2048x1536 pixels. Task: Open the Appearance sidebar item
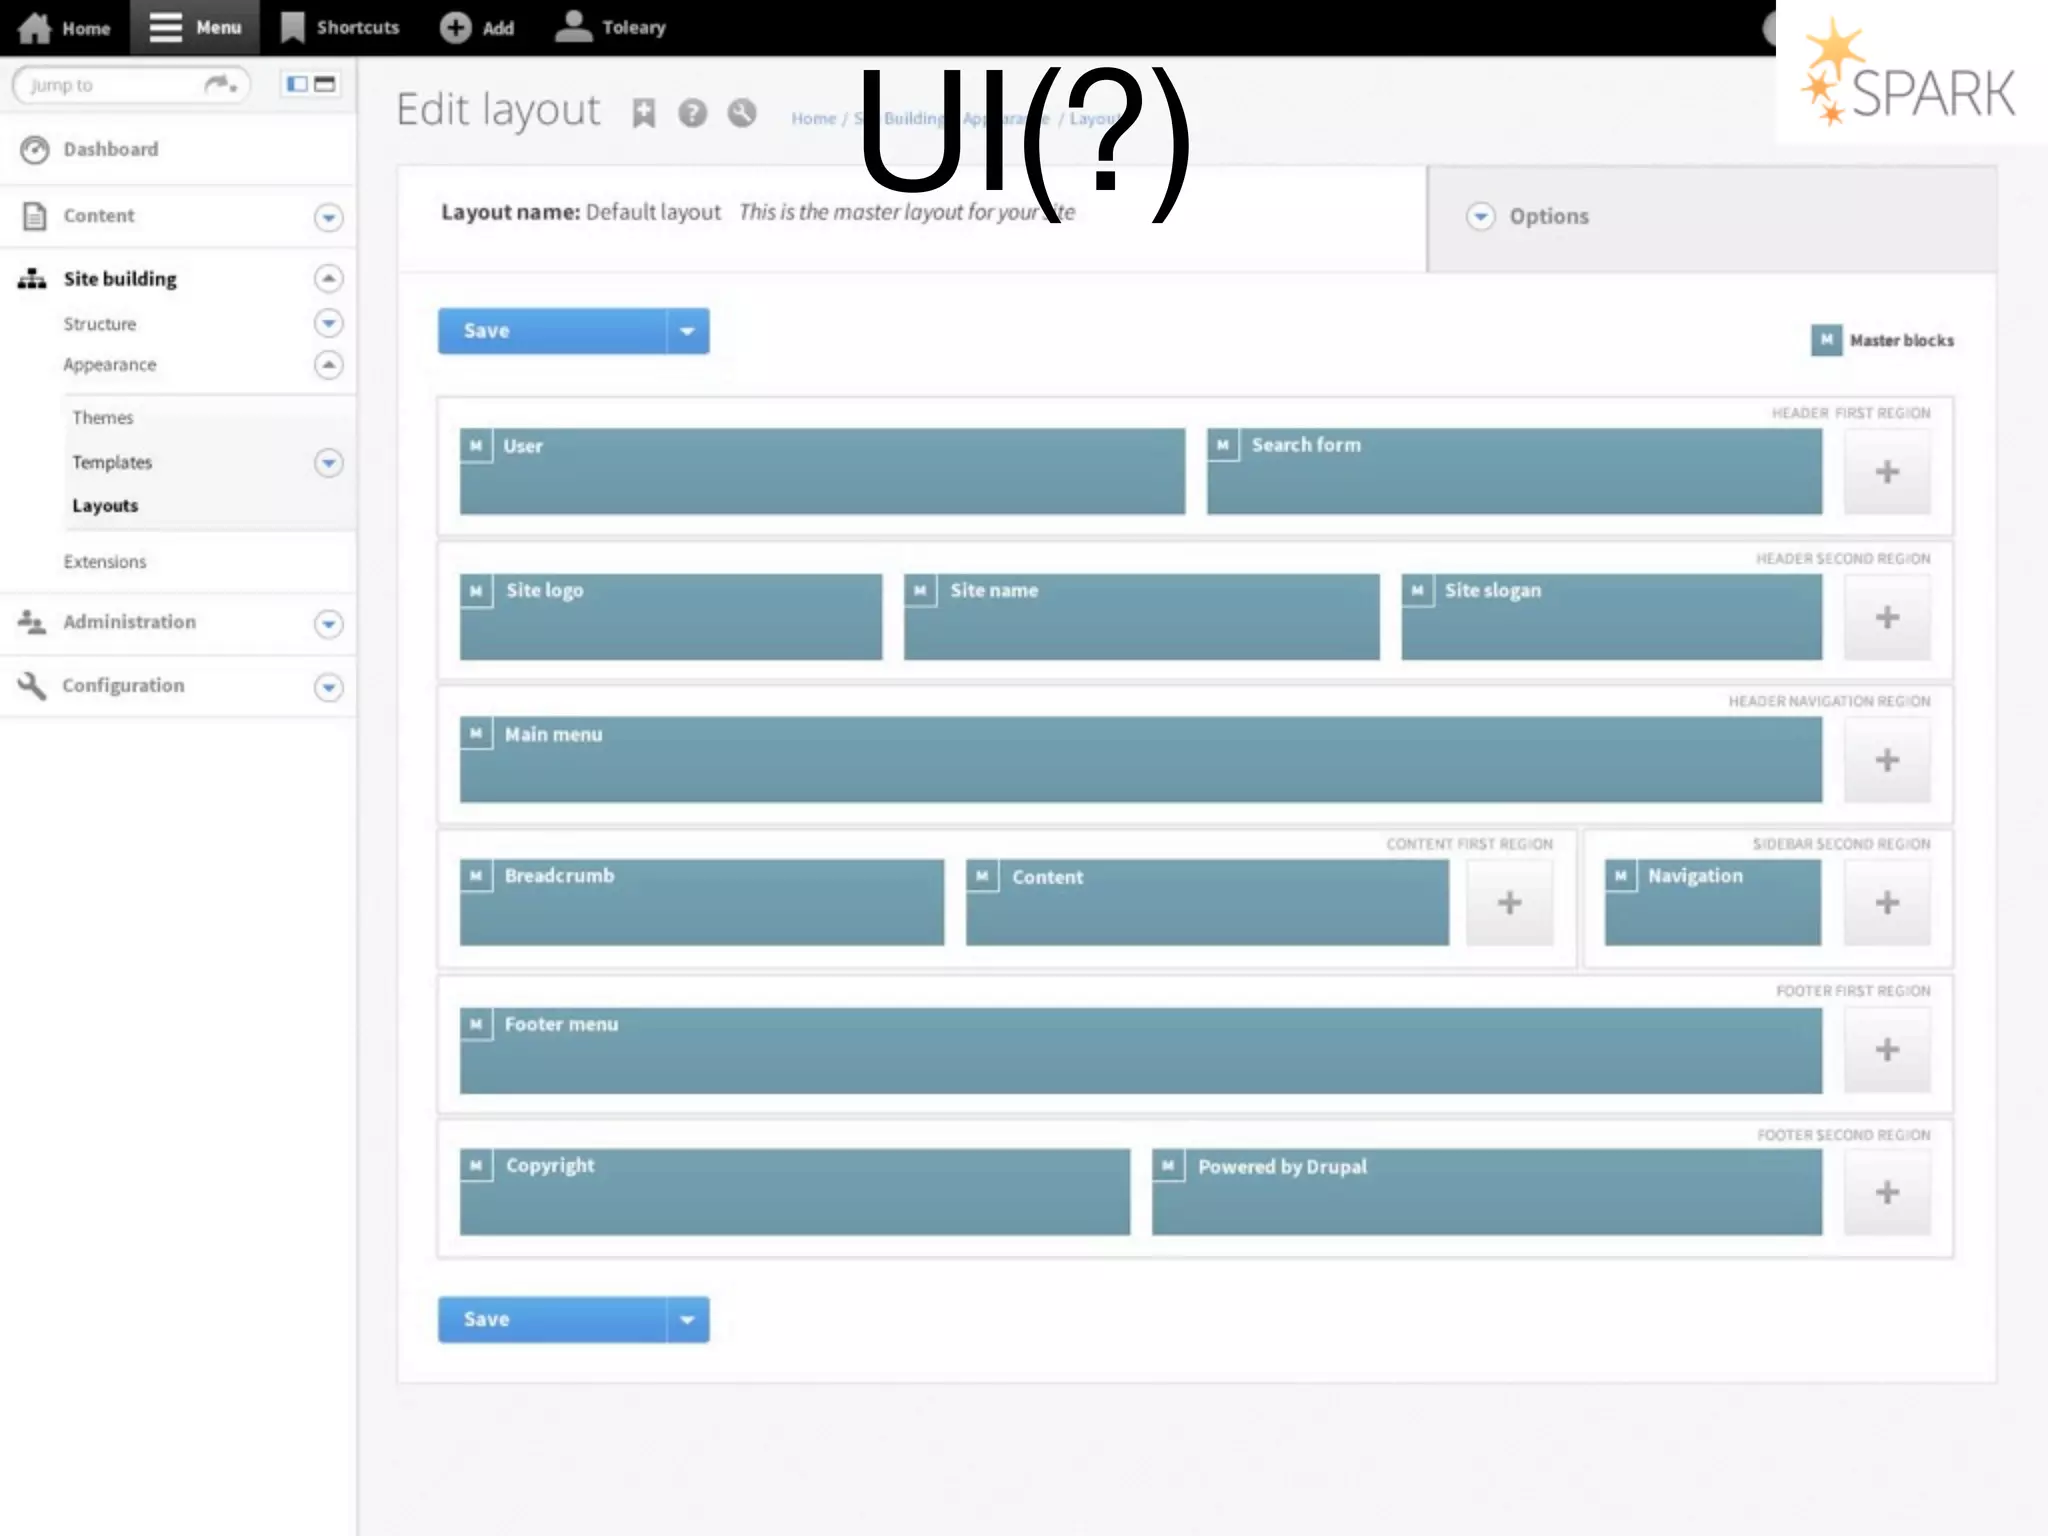tap(110, 365)
